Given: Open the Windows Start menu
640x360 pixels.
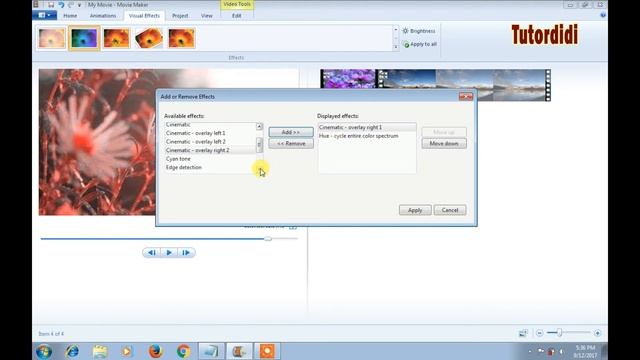Looking at the screenshot, I should [x=44, y=351].
